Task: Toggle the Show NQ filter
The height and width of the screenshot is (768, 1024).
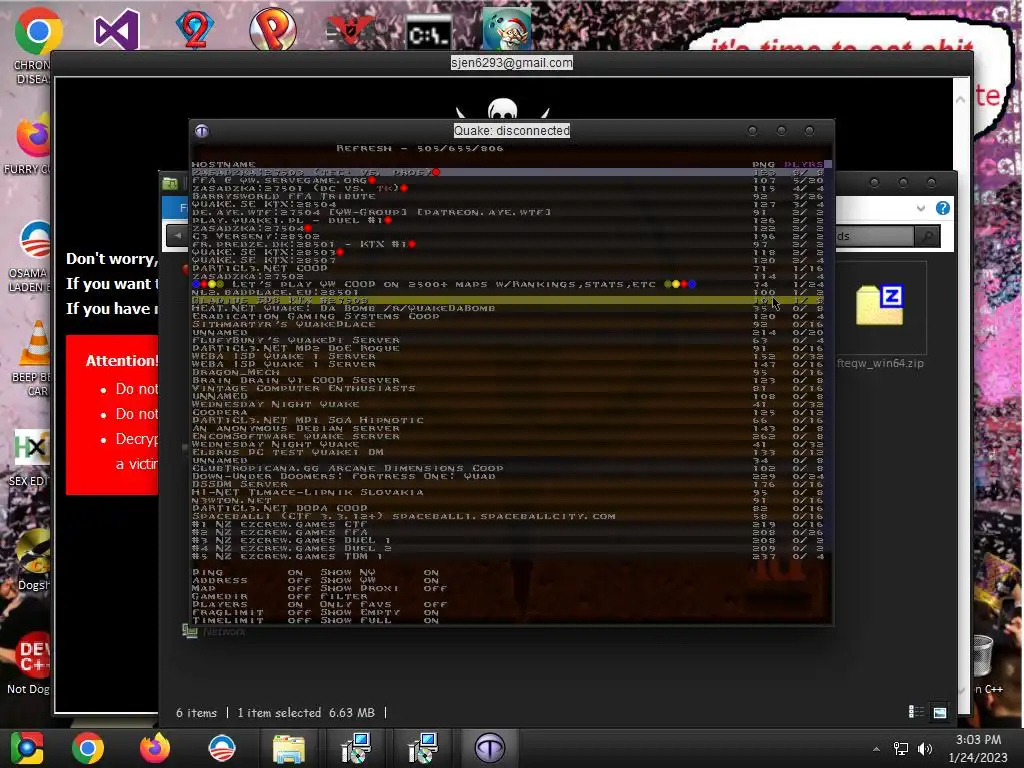Action: [x=379, y=572]
